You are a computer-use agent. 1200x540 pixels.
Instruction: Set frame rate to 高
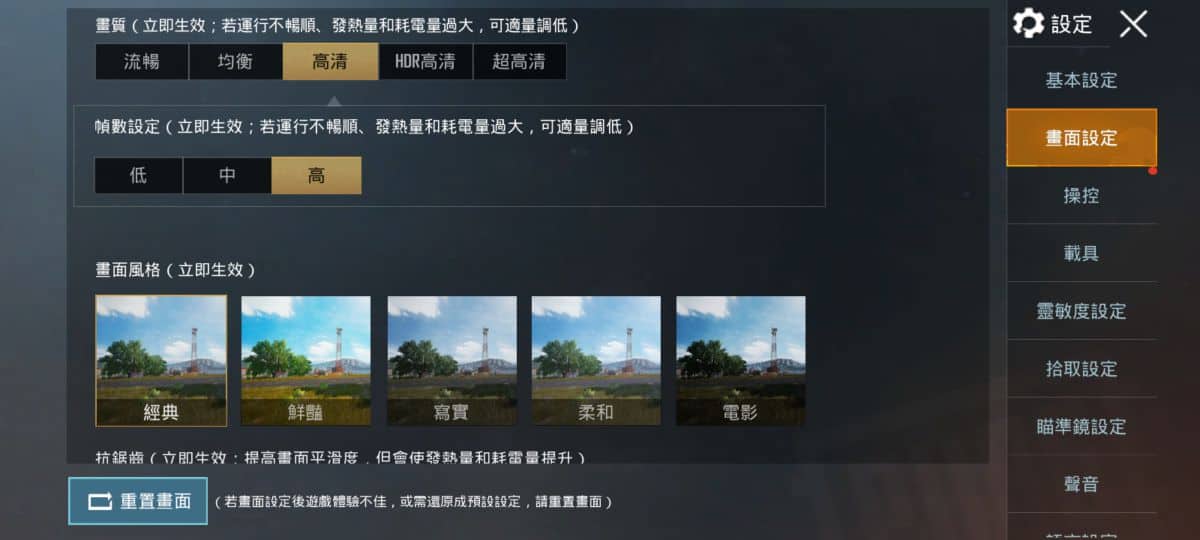pos(316,175)
